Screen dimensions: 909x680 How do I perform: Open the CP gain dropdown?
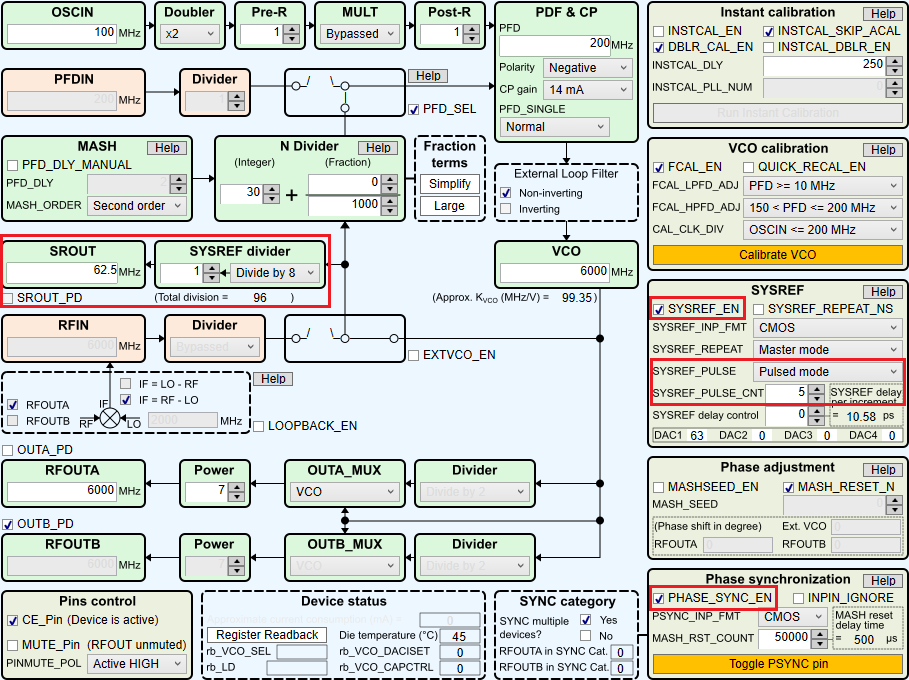coord(587,89)
